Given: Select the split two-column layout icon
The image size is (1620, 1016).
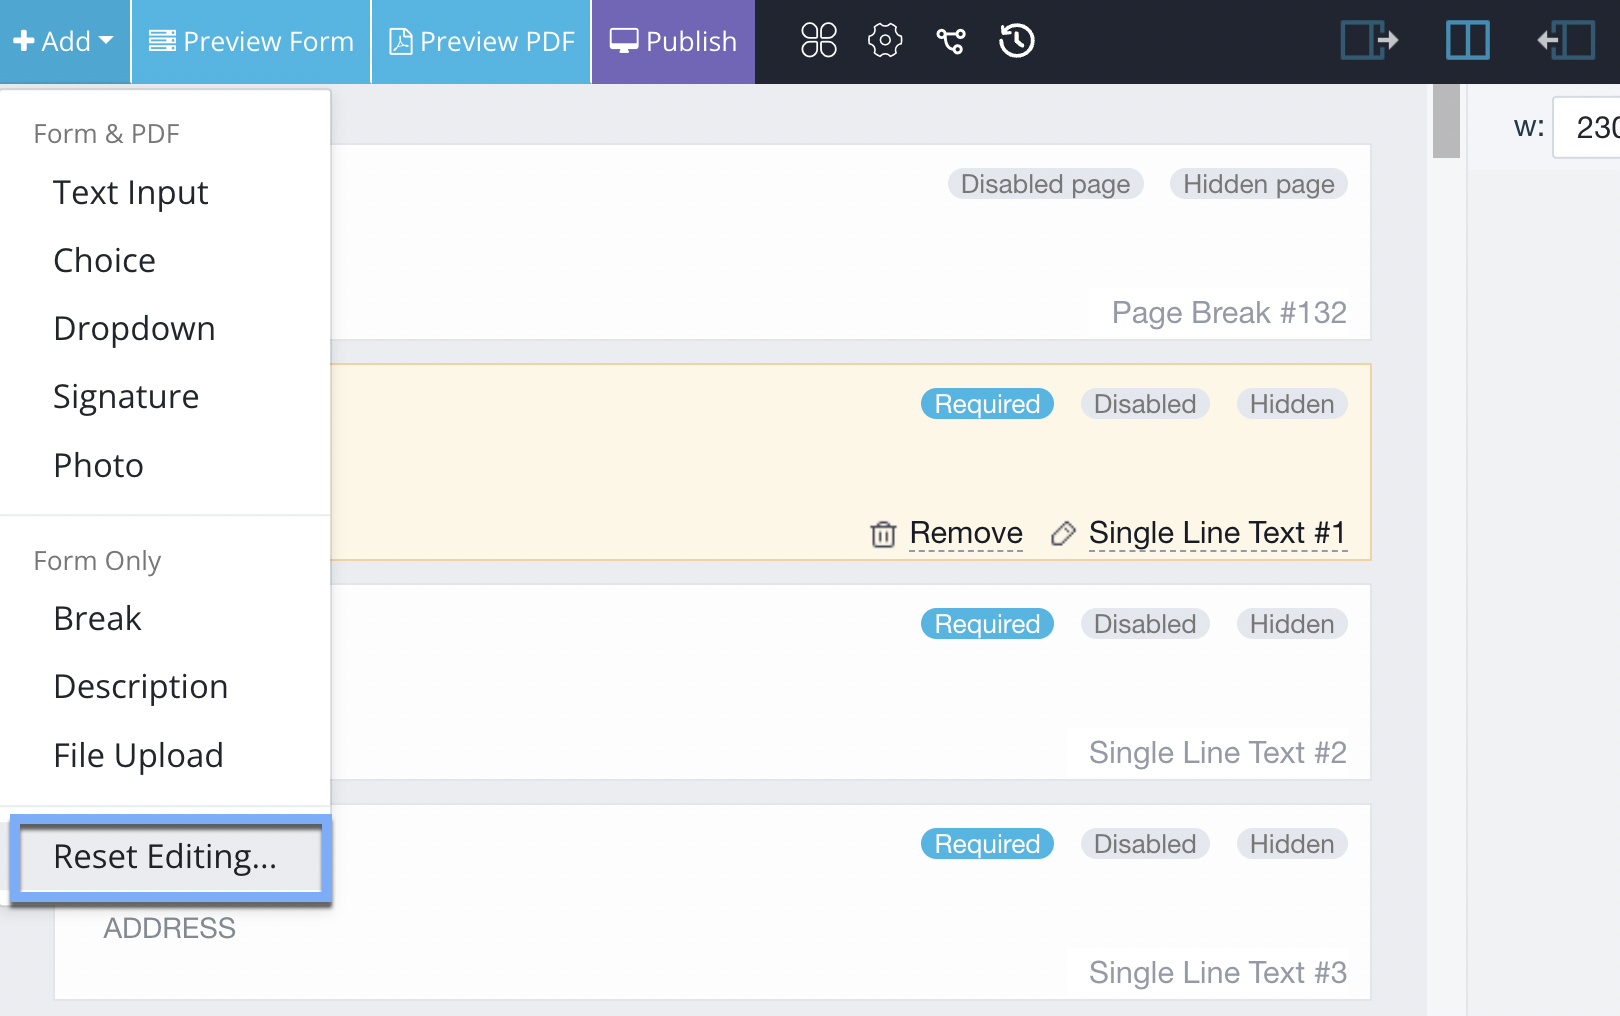Looking at the screenshot, I should (1467, 41).
